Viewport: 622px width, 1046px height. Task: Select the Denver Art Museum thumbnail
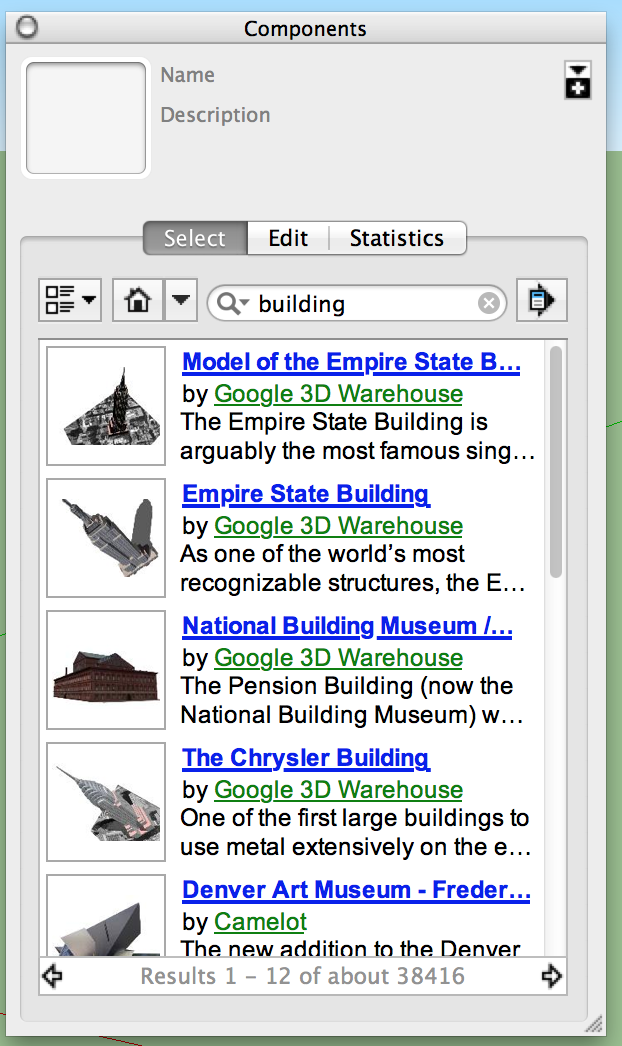105,915
